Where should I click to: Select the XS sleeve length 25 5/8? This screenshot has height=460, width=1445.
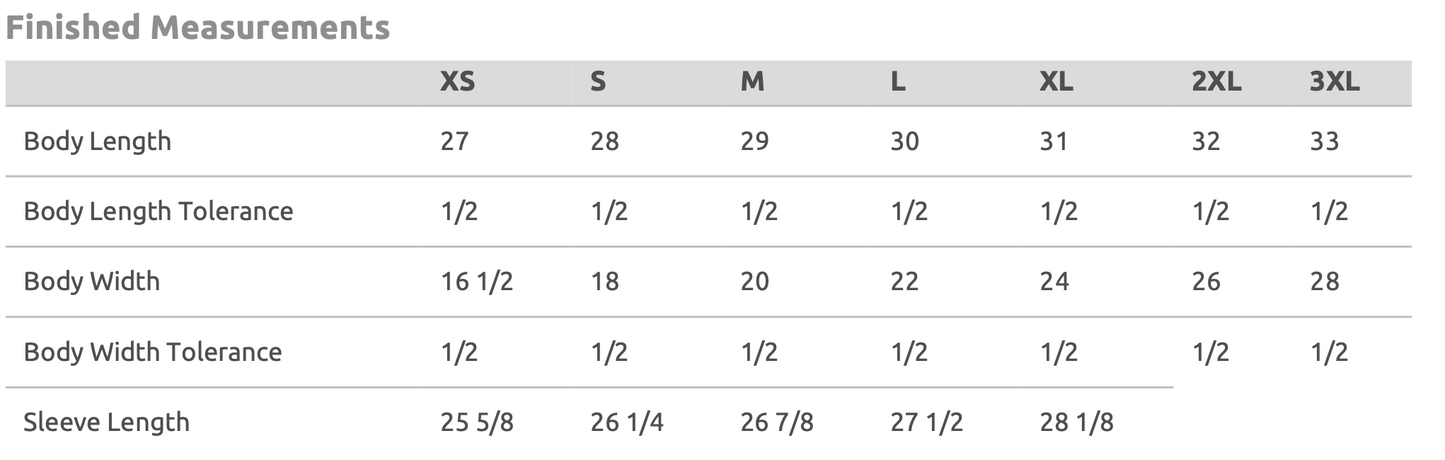(x=476, y=423)
